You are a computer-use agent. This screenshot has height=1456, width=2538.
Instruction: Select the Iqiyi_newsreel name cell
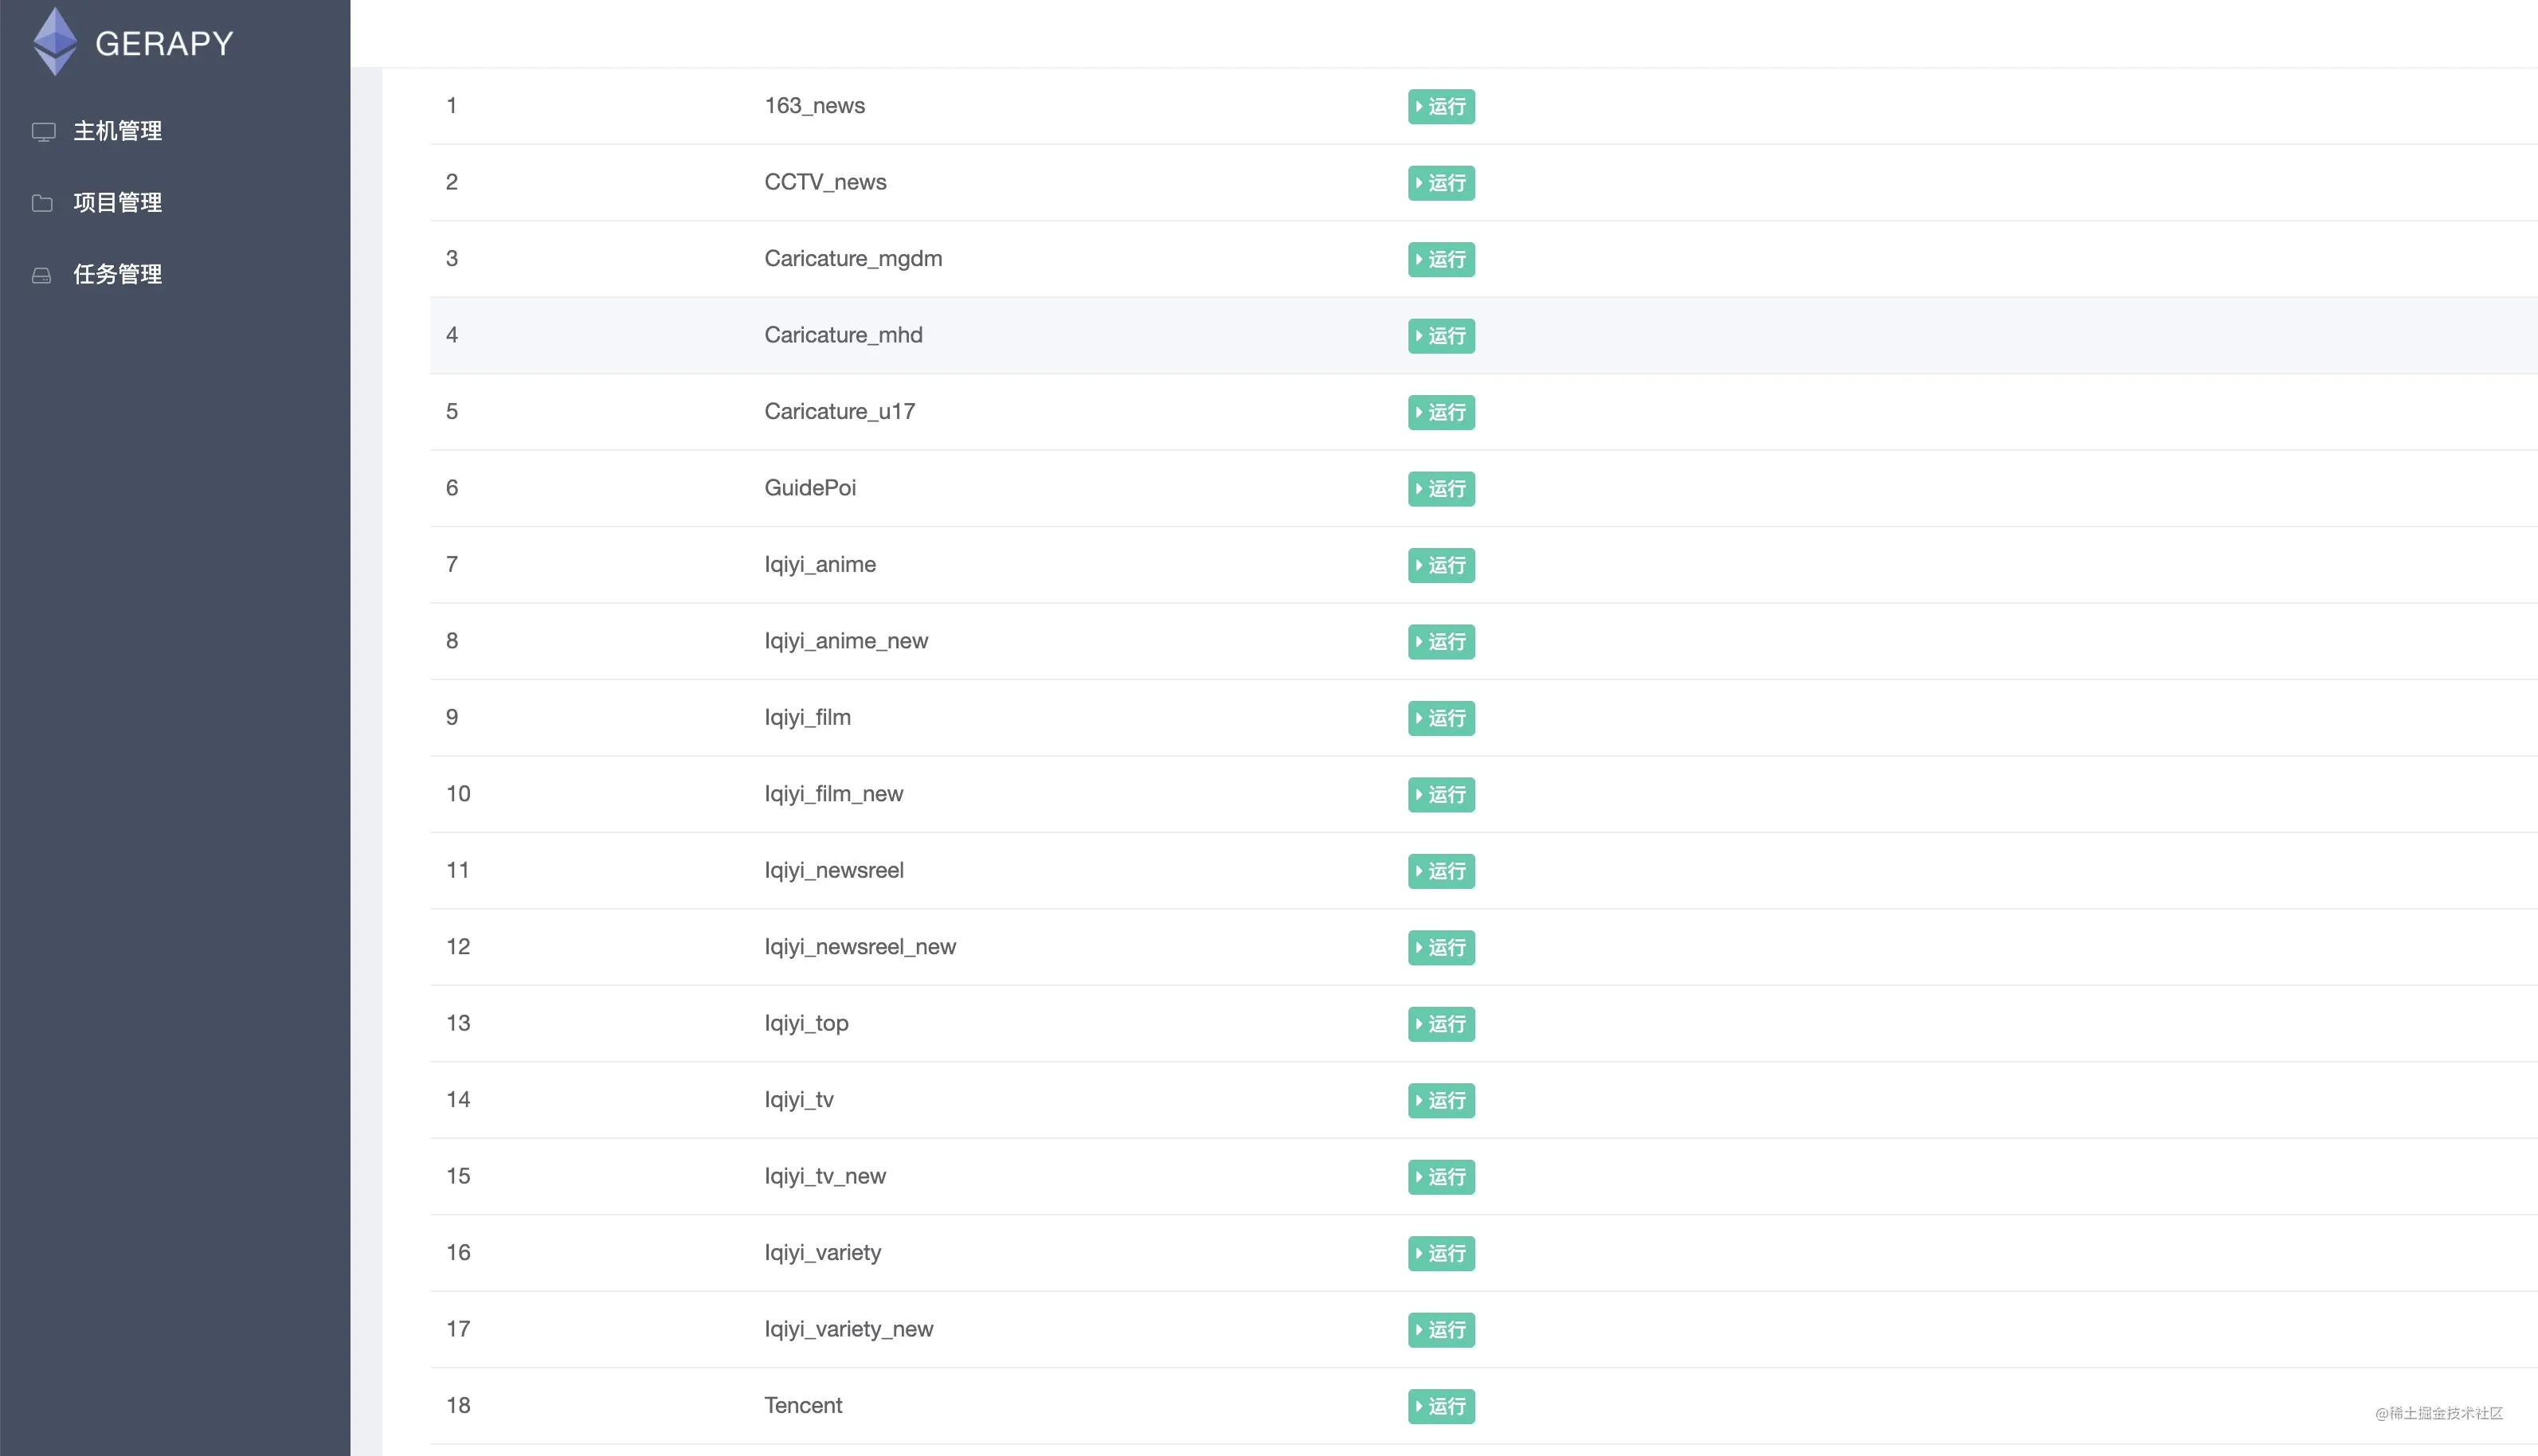(x=834, y=870)
